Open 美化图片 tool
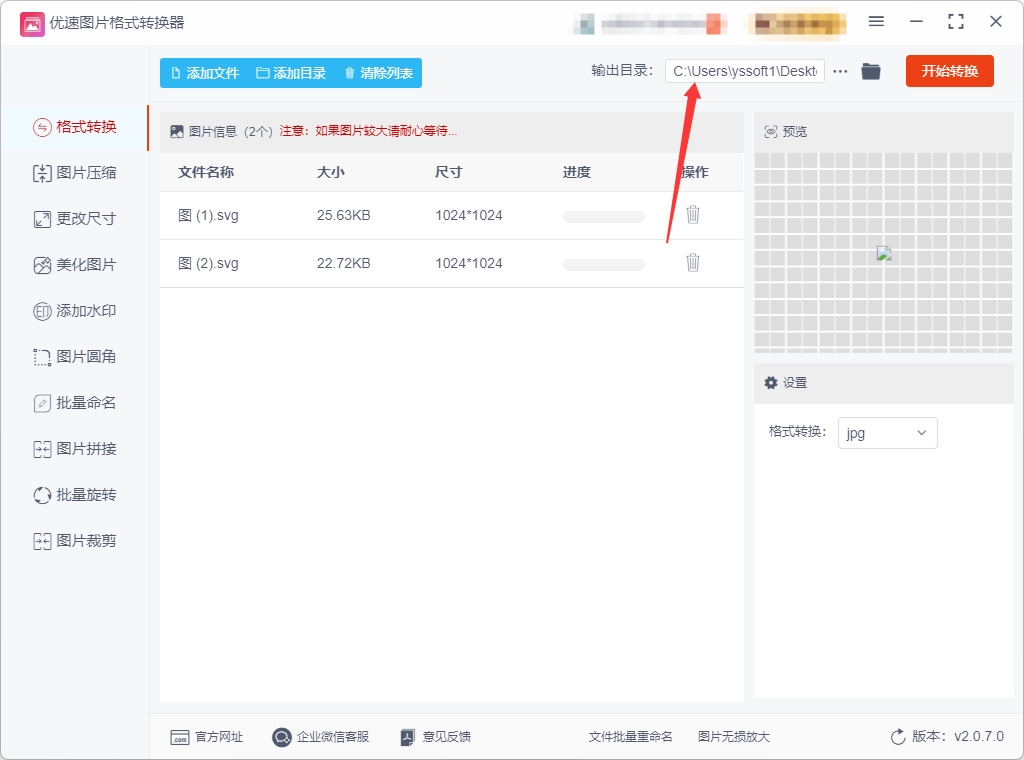The width and height of the screenshot is (1024, 760). click(75, 265)
